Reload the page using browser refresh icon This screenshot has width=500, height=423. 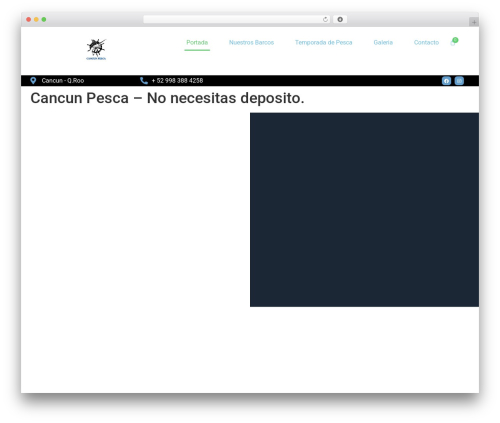pyautogui.click(x=325, y=19)
